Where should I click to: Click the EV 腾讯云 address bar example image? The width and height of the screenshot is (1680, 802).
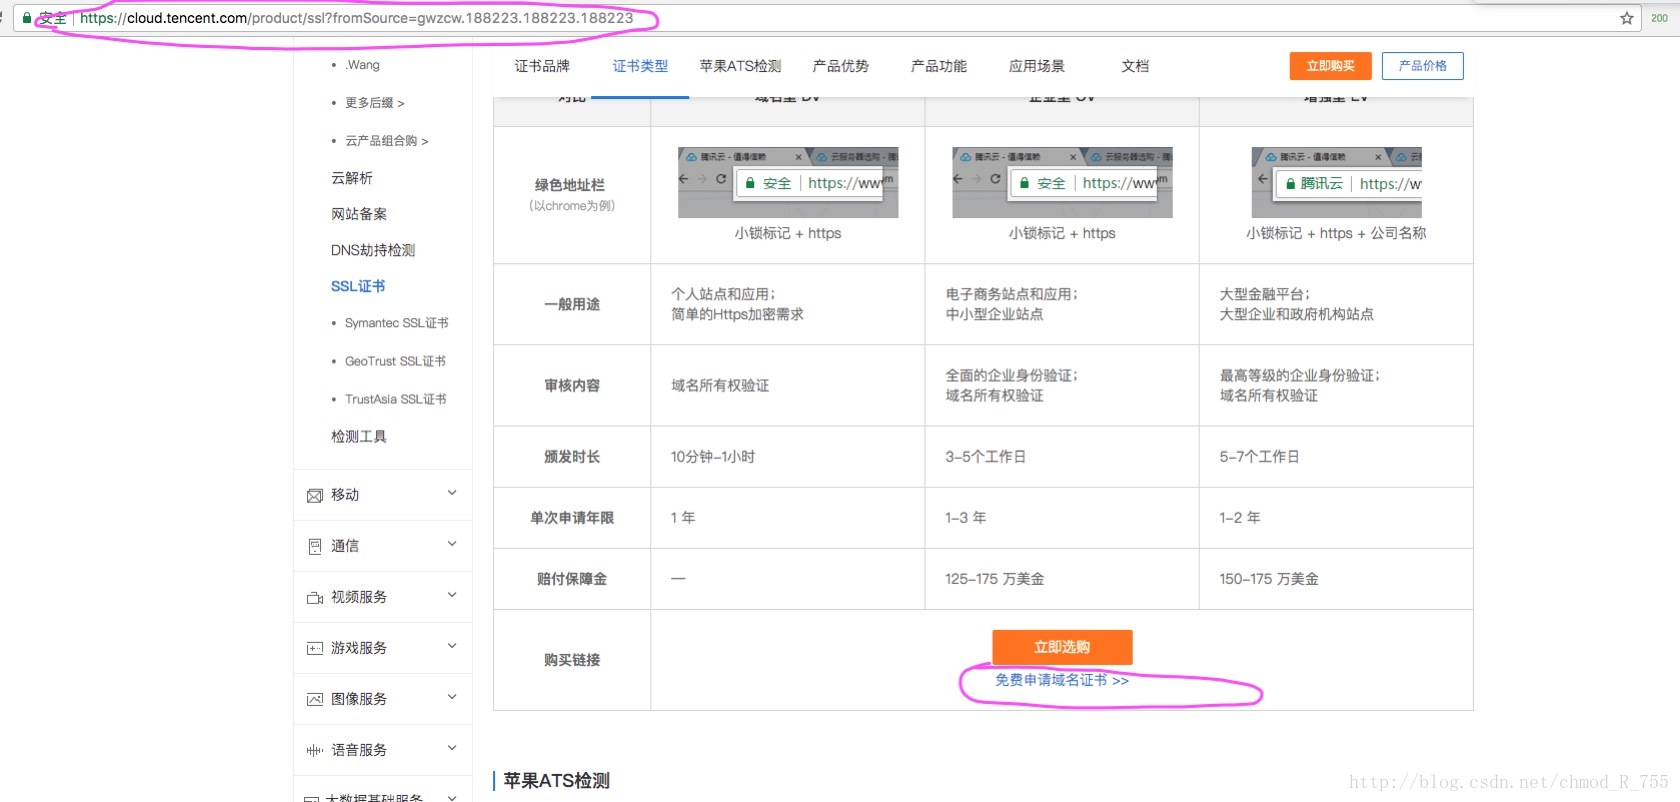click(x=1337, y=182)
